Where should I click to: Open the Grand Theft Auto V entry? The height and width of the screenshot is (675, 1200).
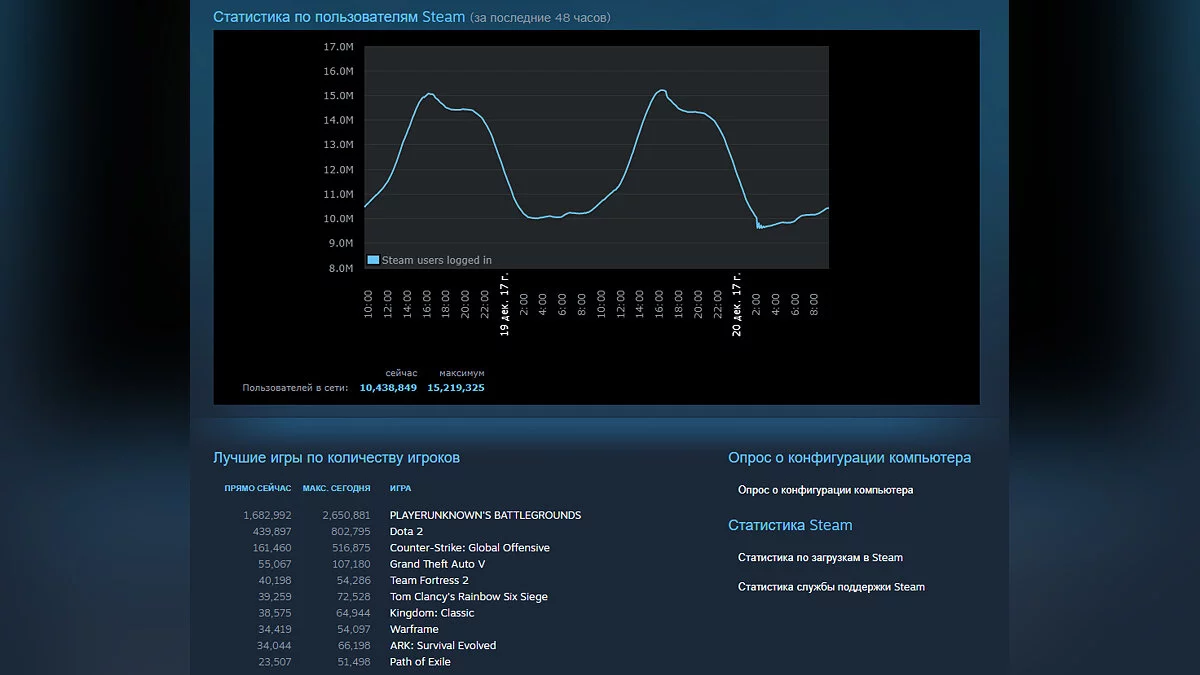(x=437, y=564)
